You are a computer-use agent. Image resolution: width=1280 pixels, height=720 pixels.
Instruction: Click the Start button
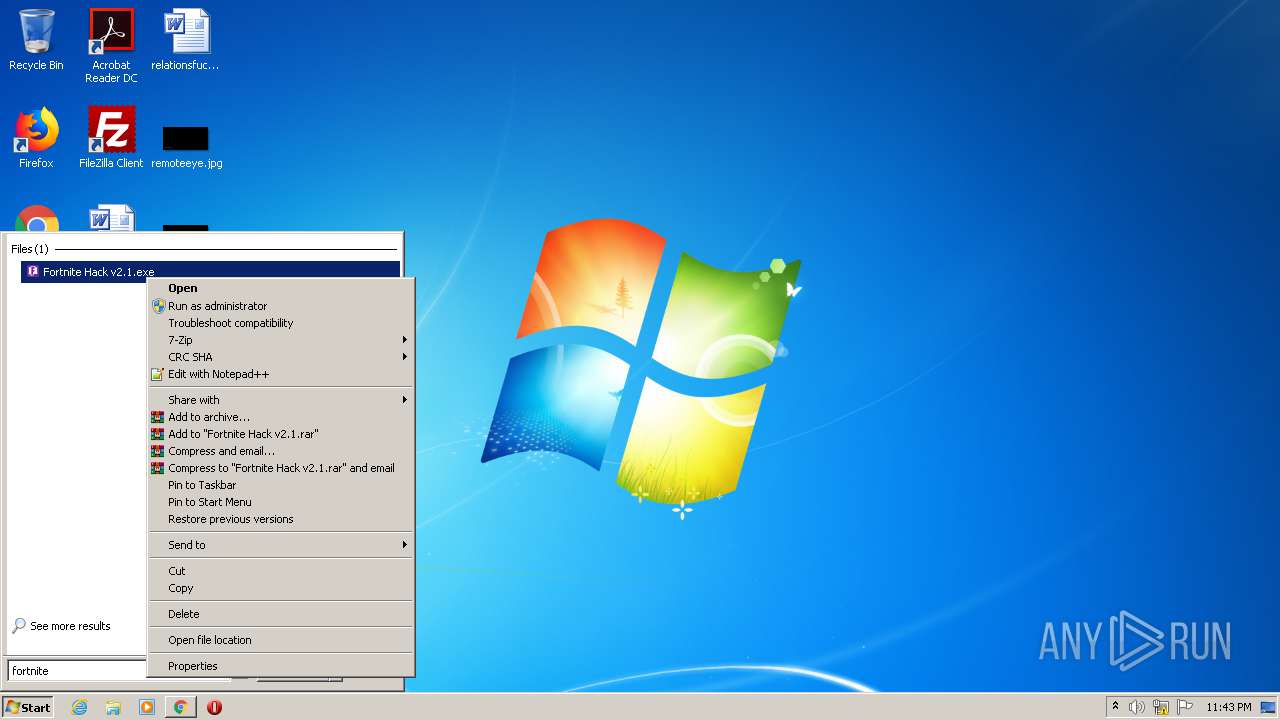28,707
